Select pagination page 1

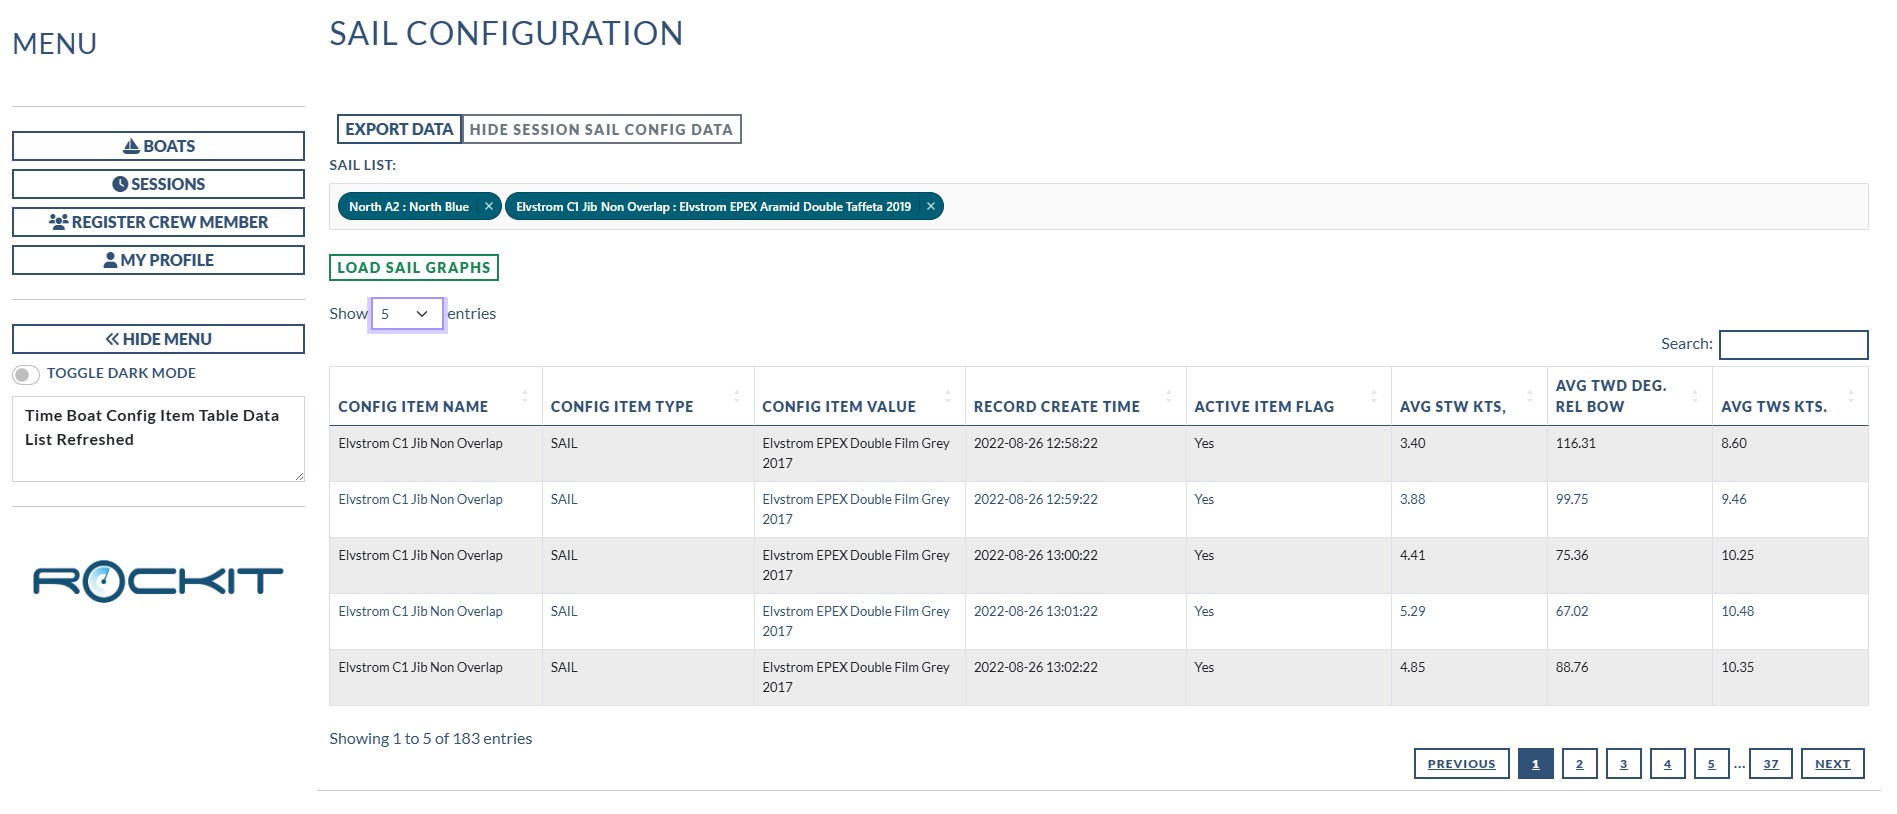[x=1535, y=763]
